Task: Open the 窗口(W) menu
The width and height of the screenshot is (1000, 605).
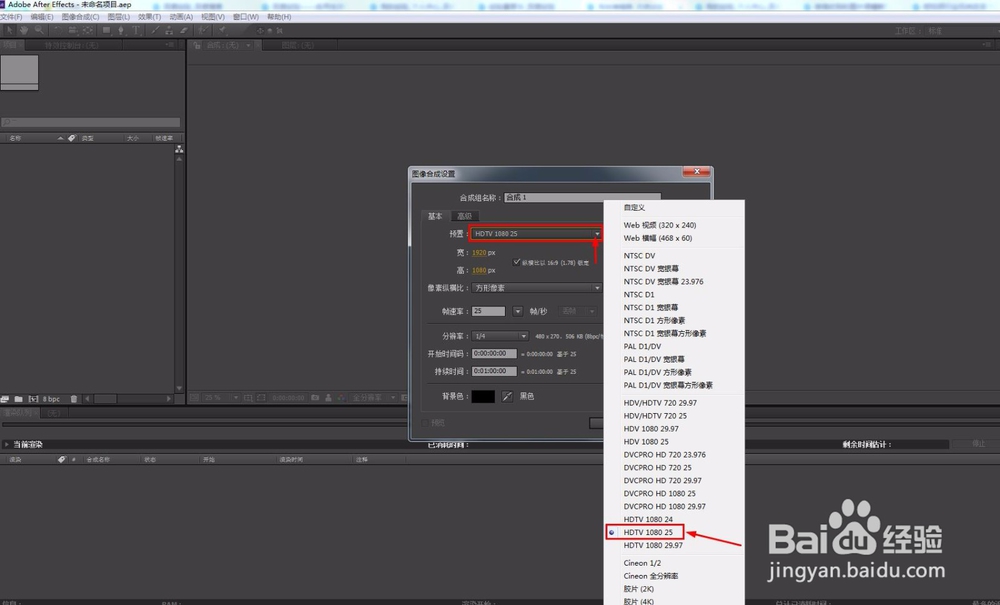Action: pyautogui.click(x=246, y=17)
